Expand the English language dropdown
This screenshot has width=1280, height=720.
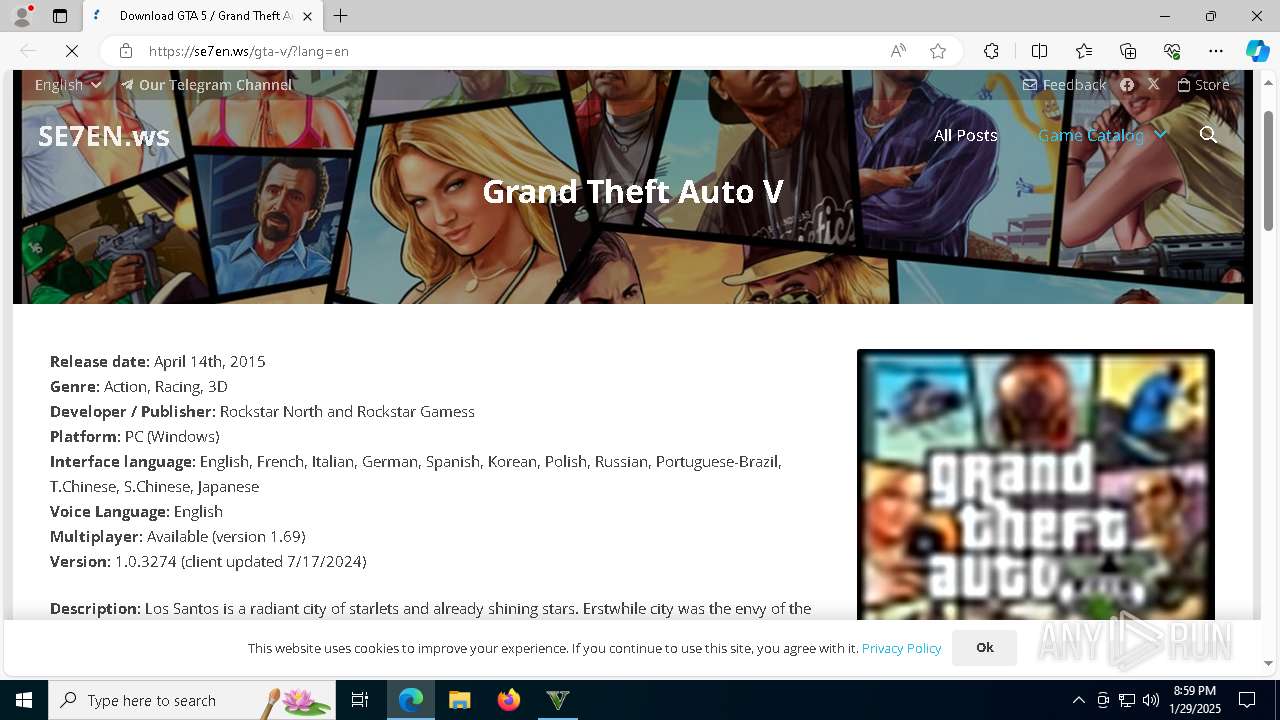pyautogui.click(x=68, y=85)
